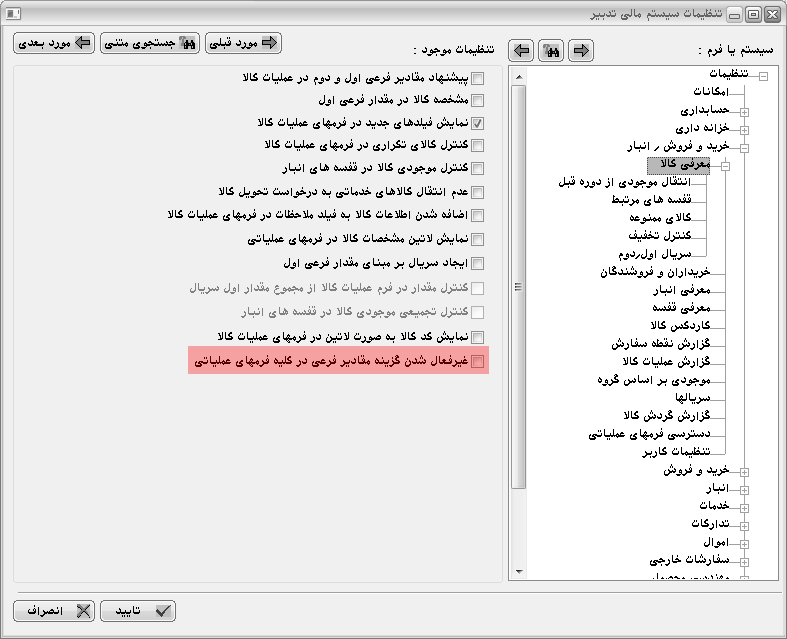Expand the 'سفارشات خارجی' tree node
Image resolution: width=787 pixels, height=639 pixels.
point(744,561)
